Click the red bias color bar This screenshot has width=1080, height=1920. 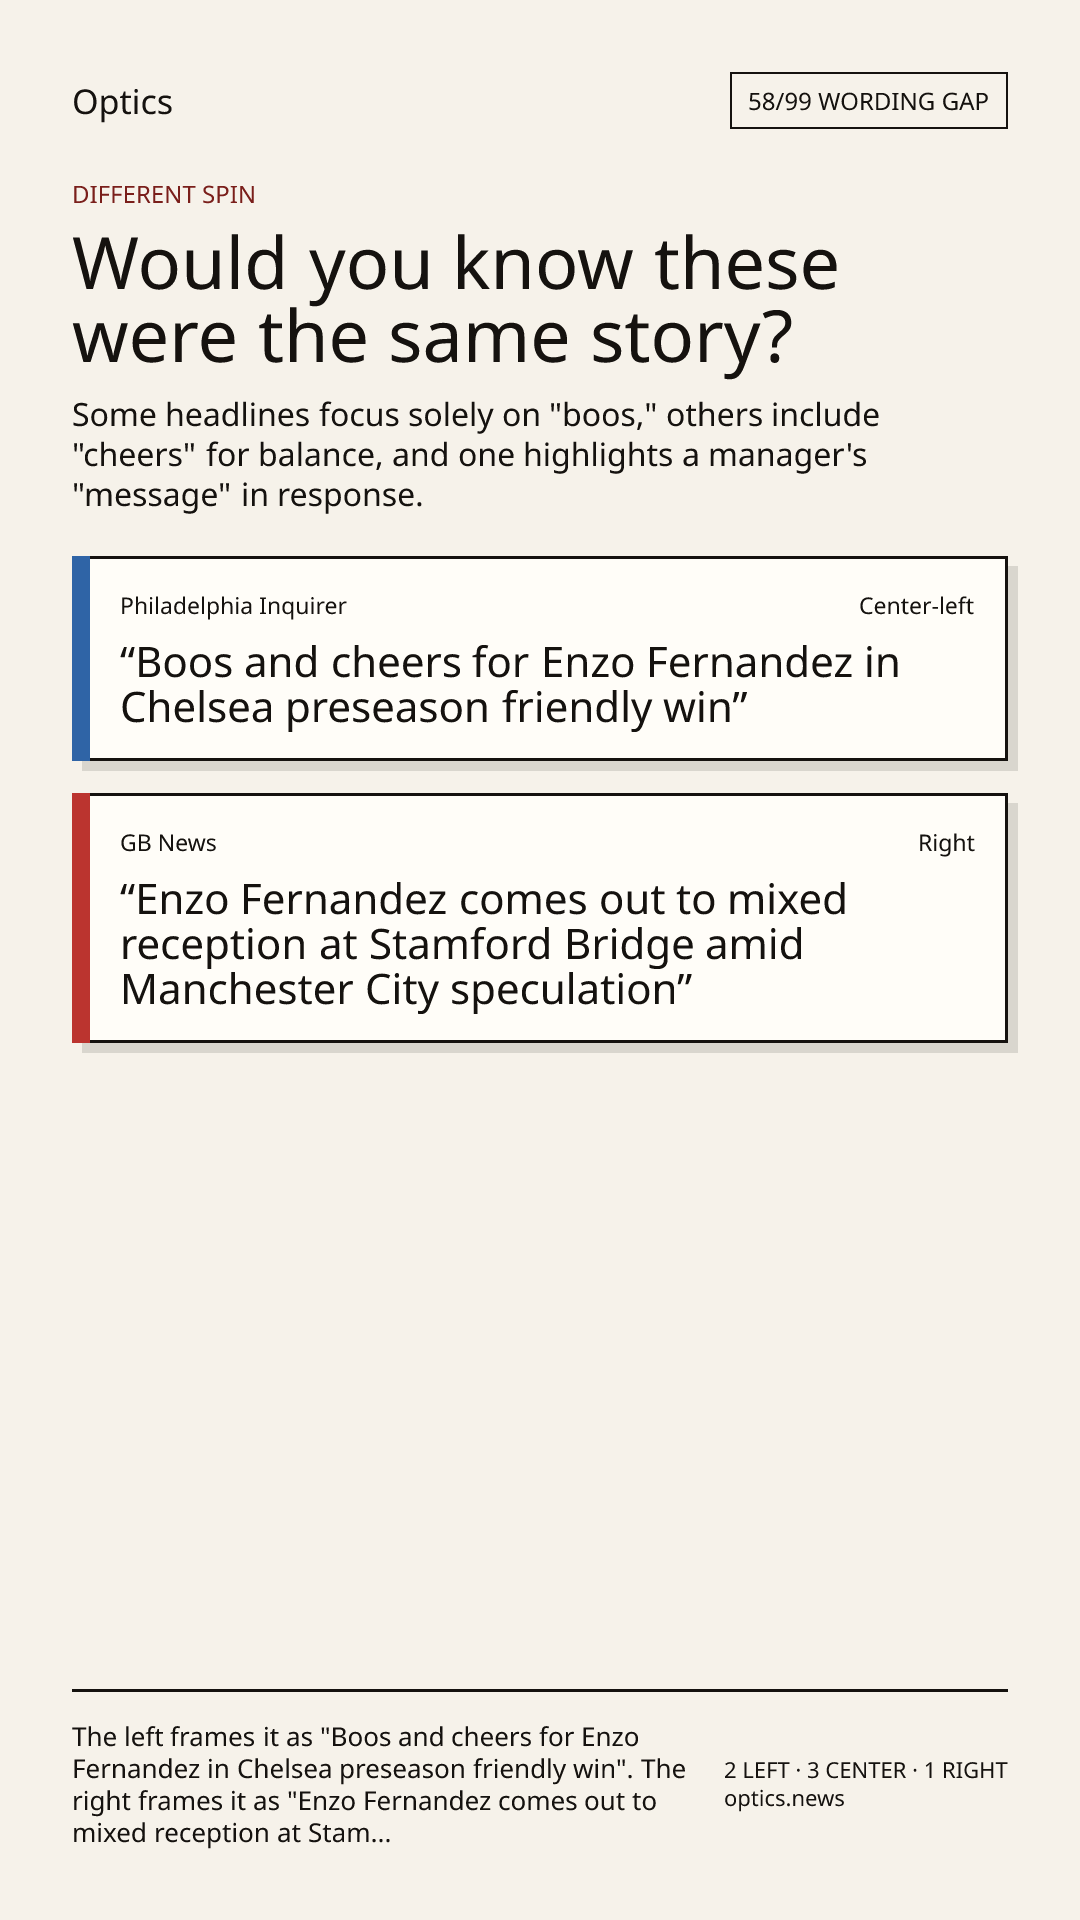81,918
